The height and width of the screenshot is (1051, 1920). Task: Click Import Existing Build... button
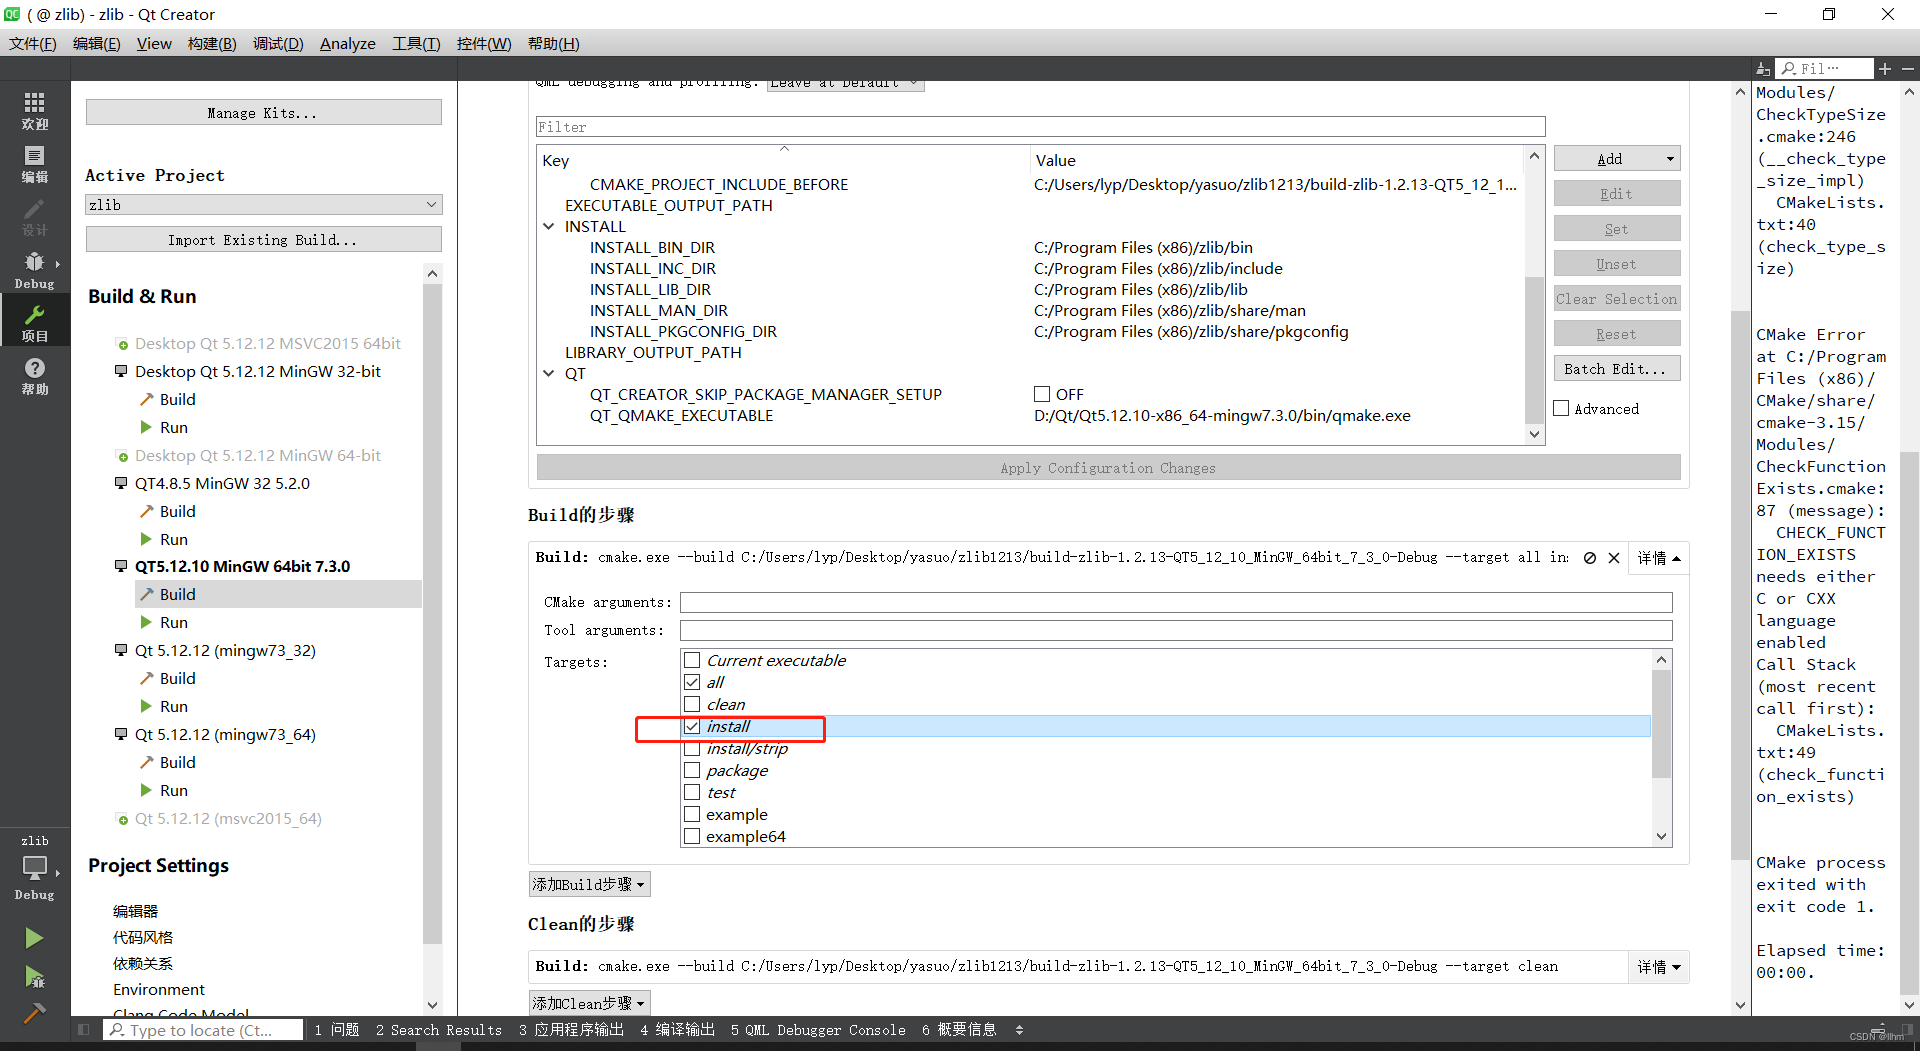pyautogui.click(x=264, y=239)
